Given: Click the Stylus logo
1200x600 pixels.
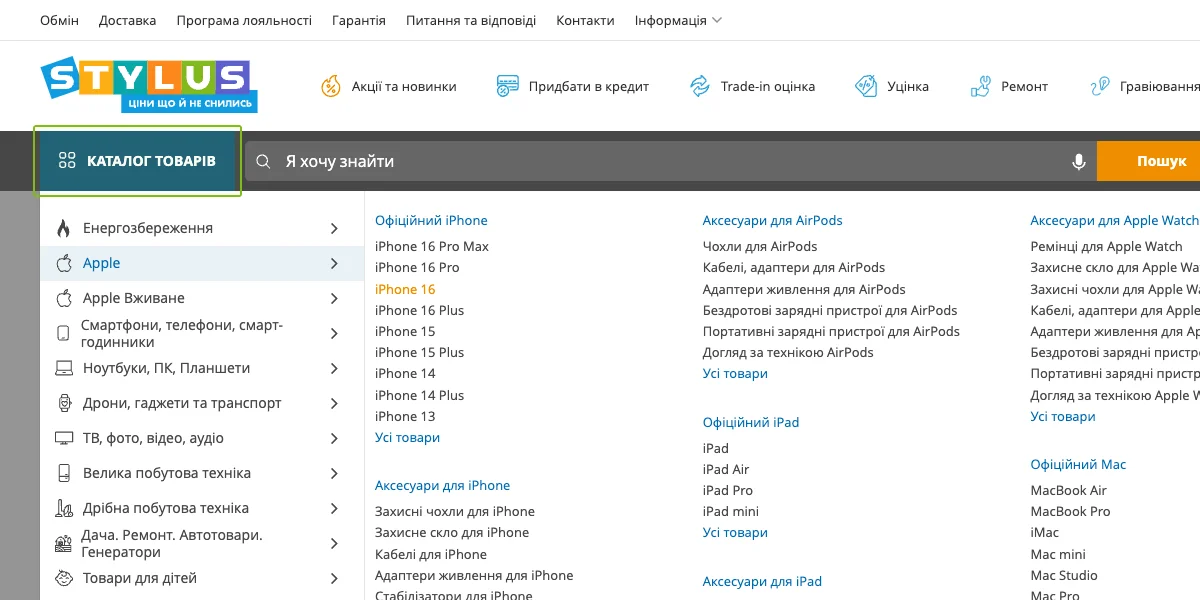Looking at the screenshot, I should pos(148,85).
